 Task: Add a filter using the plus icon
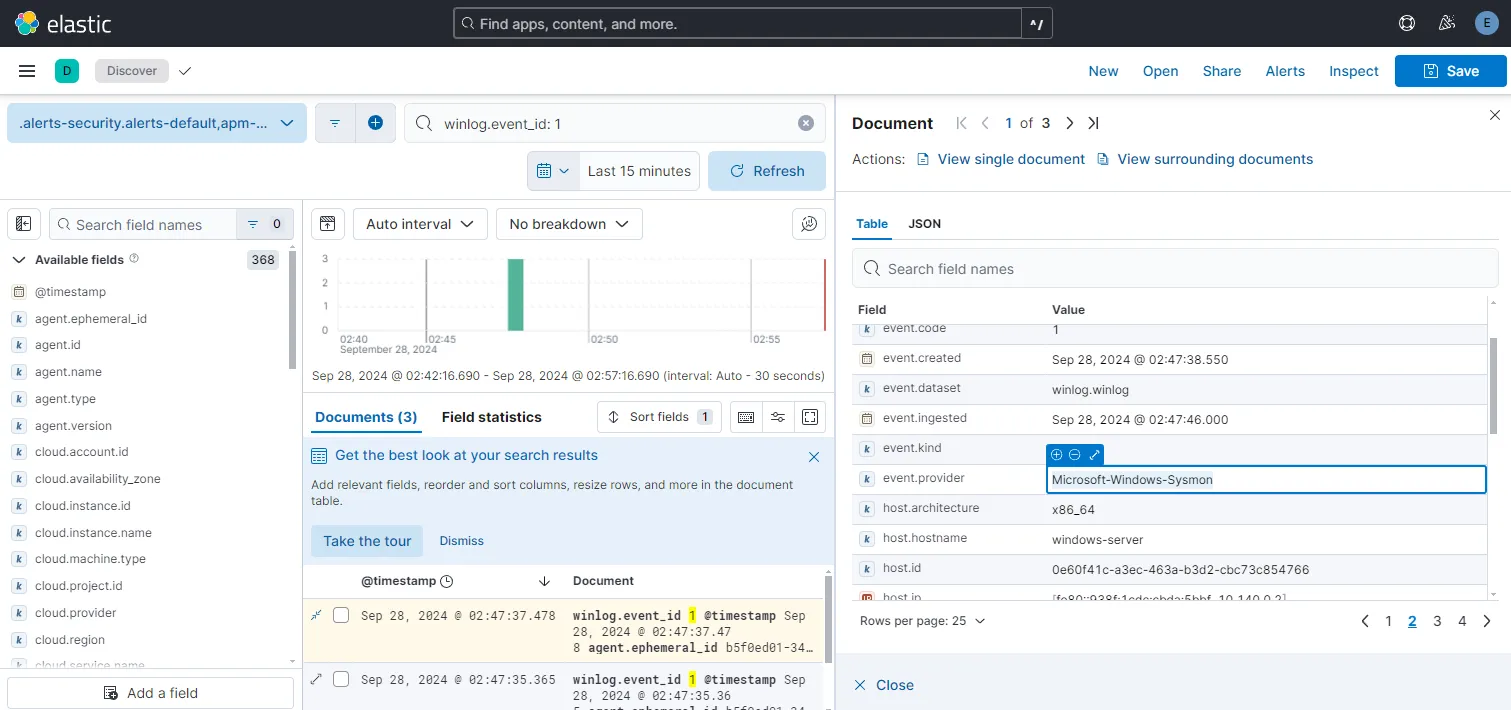point(375,122)
